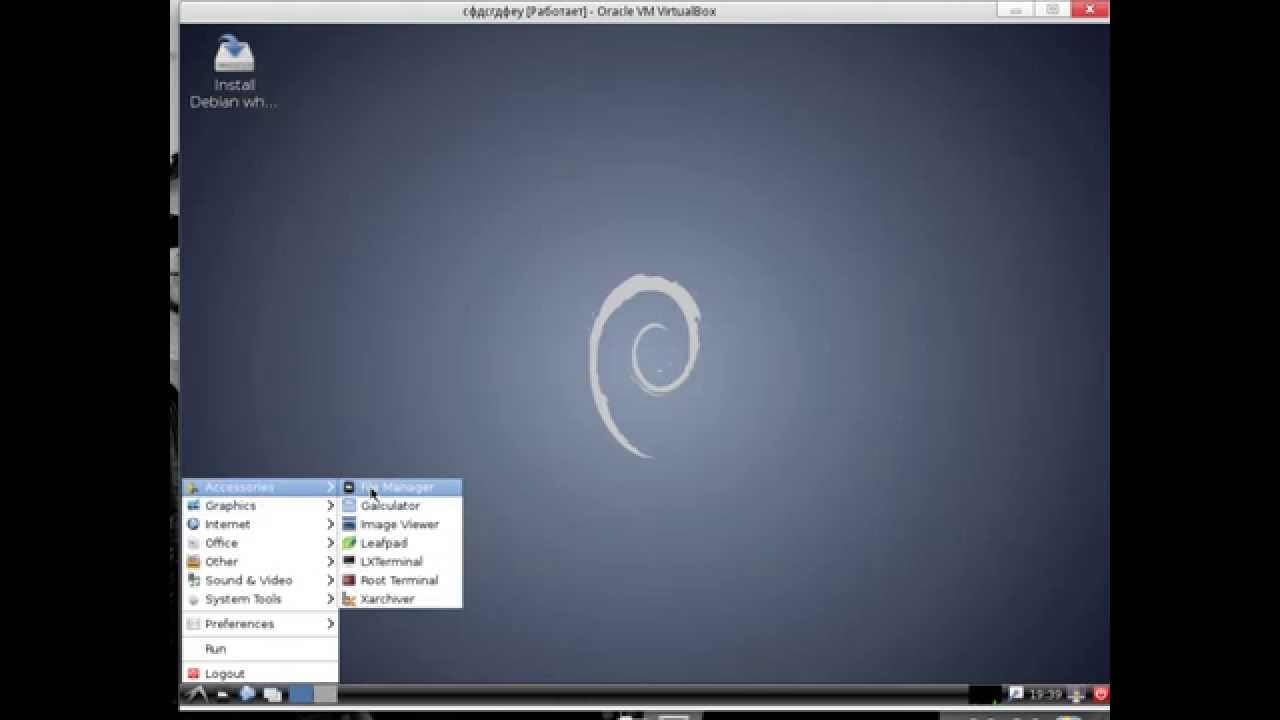Click the tray icon left of the clock
The image size is (1280, 720).
1016,693
